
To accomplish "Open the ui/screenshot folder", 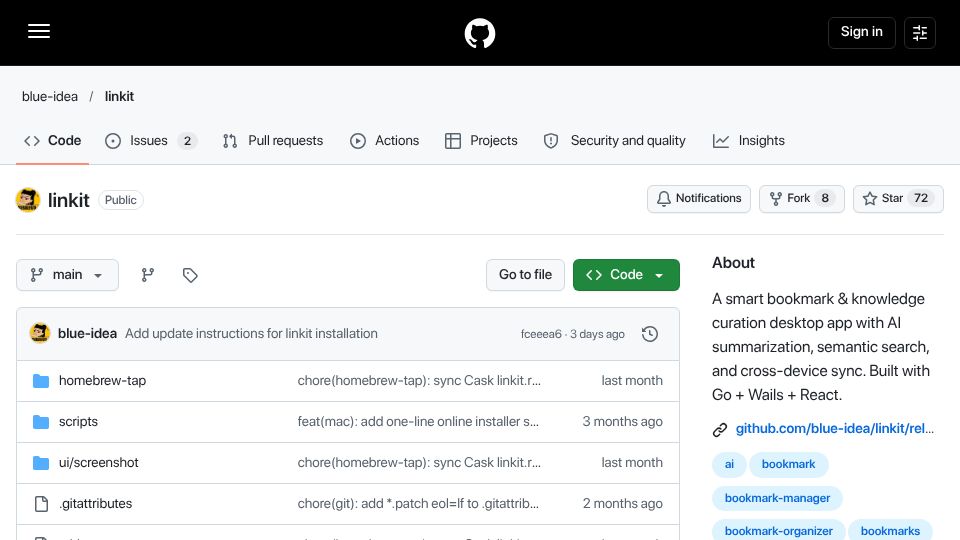I will 99,463.
